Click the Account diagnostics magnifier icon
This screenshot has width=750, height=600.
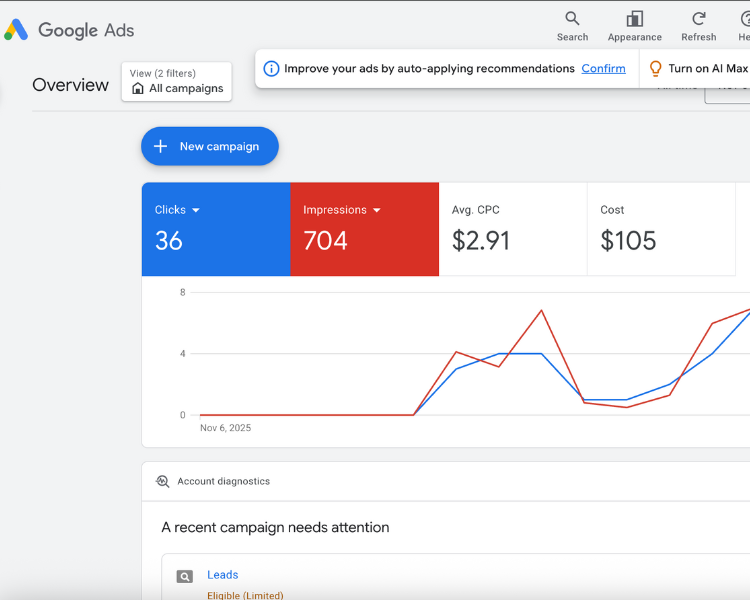point(163,481)
